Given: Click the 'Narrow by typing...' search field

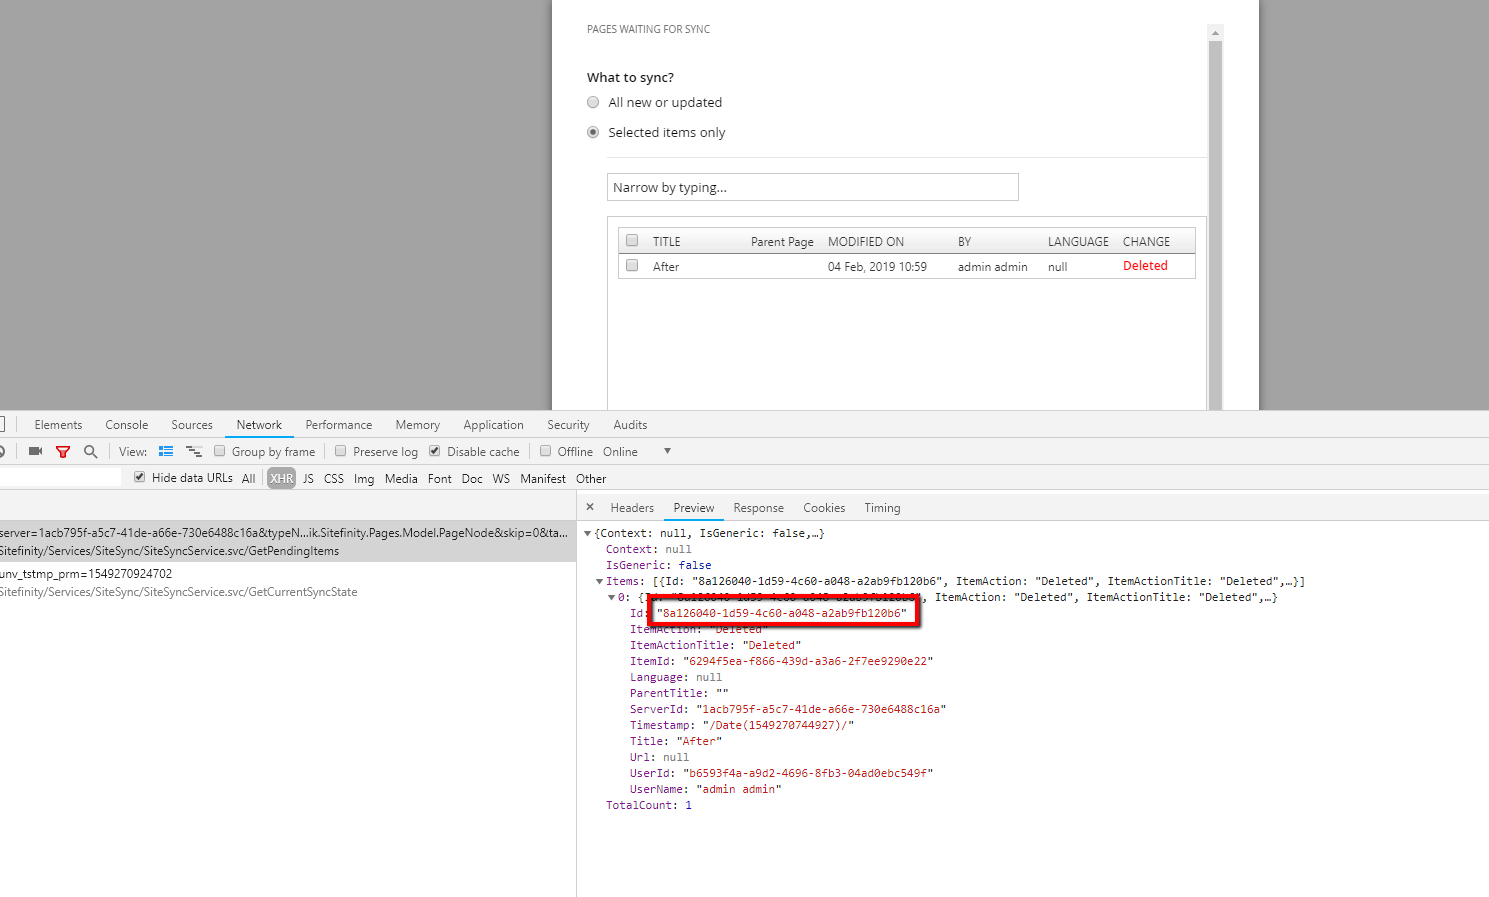Looking at the screenshot, I should pyautogui.click(x=813, y=187).
